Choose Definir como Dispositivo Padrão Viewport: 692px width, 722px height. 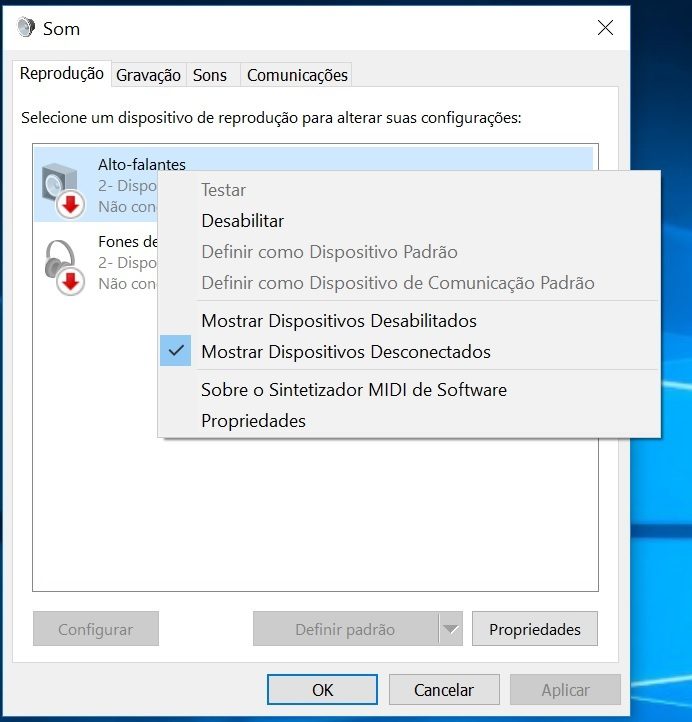(x=409, y=252)
